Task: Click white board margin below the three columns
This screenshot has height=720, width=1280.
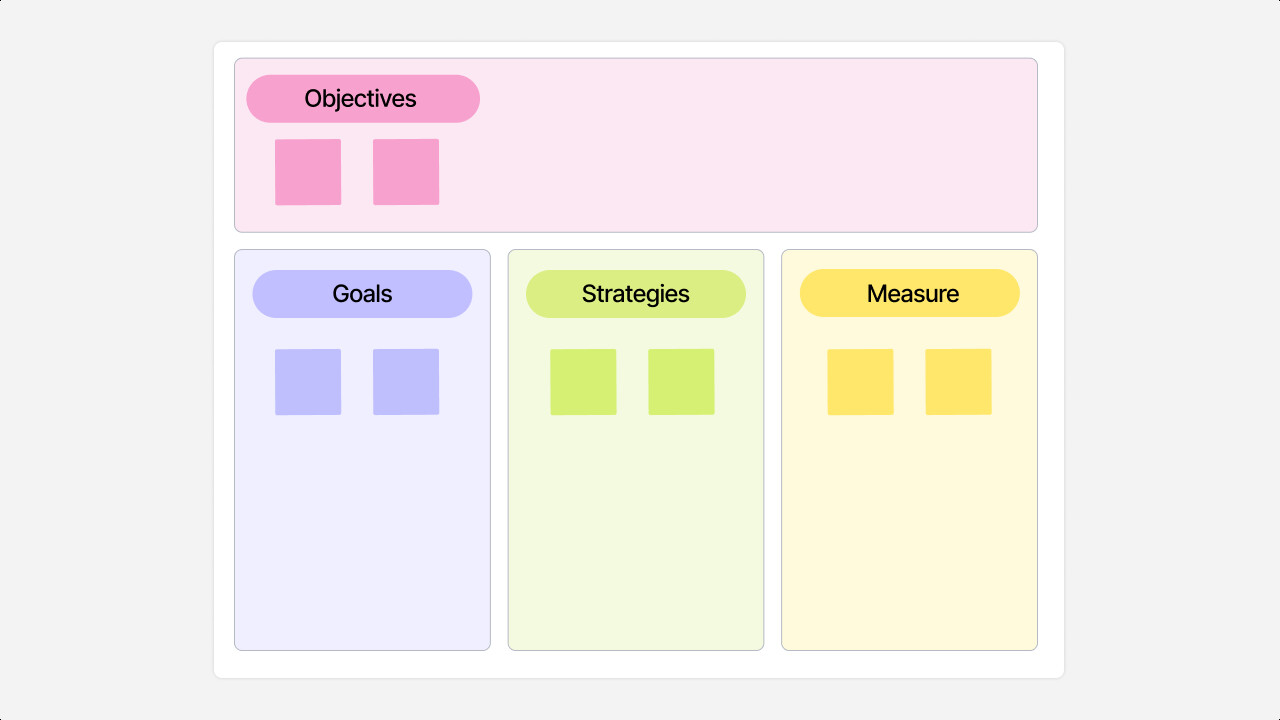Action: coord(640,664)
